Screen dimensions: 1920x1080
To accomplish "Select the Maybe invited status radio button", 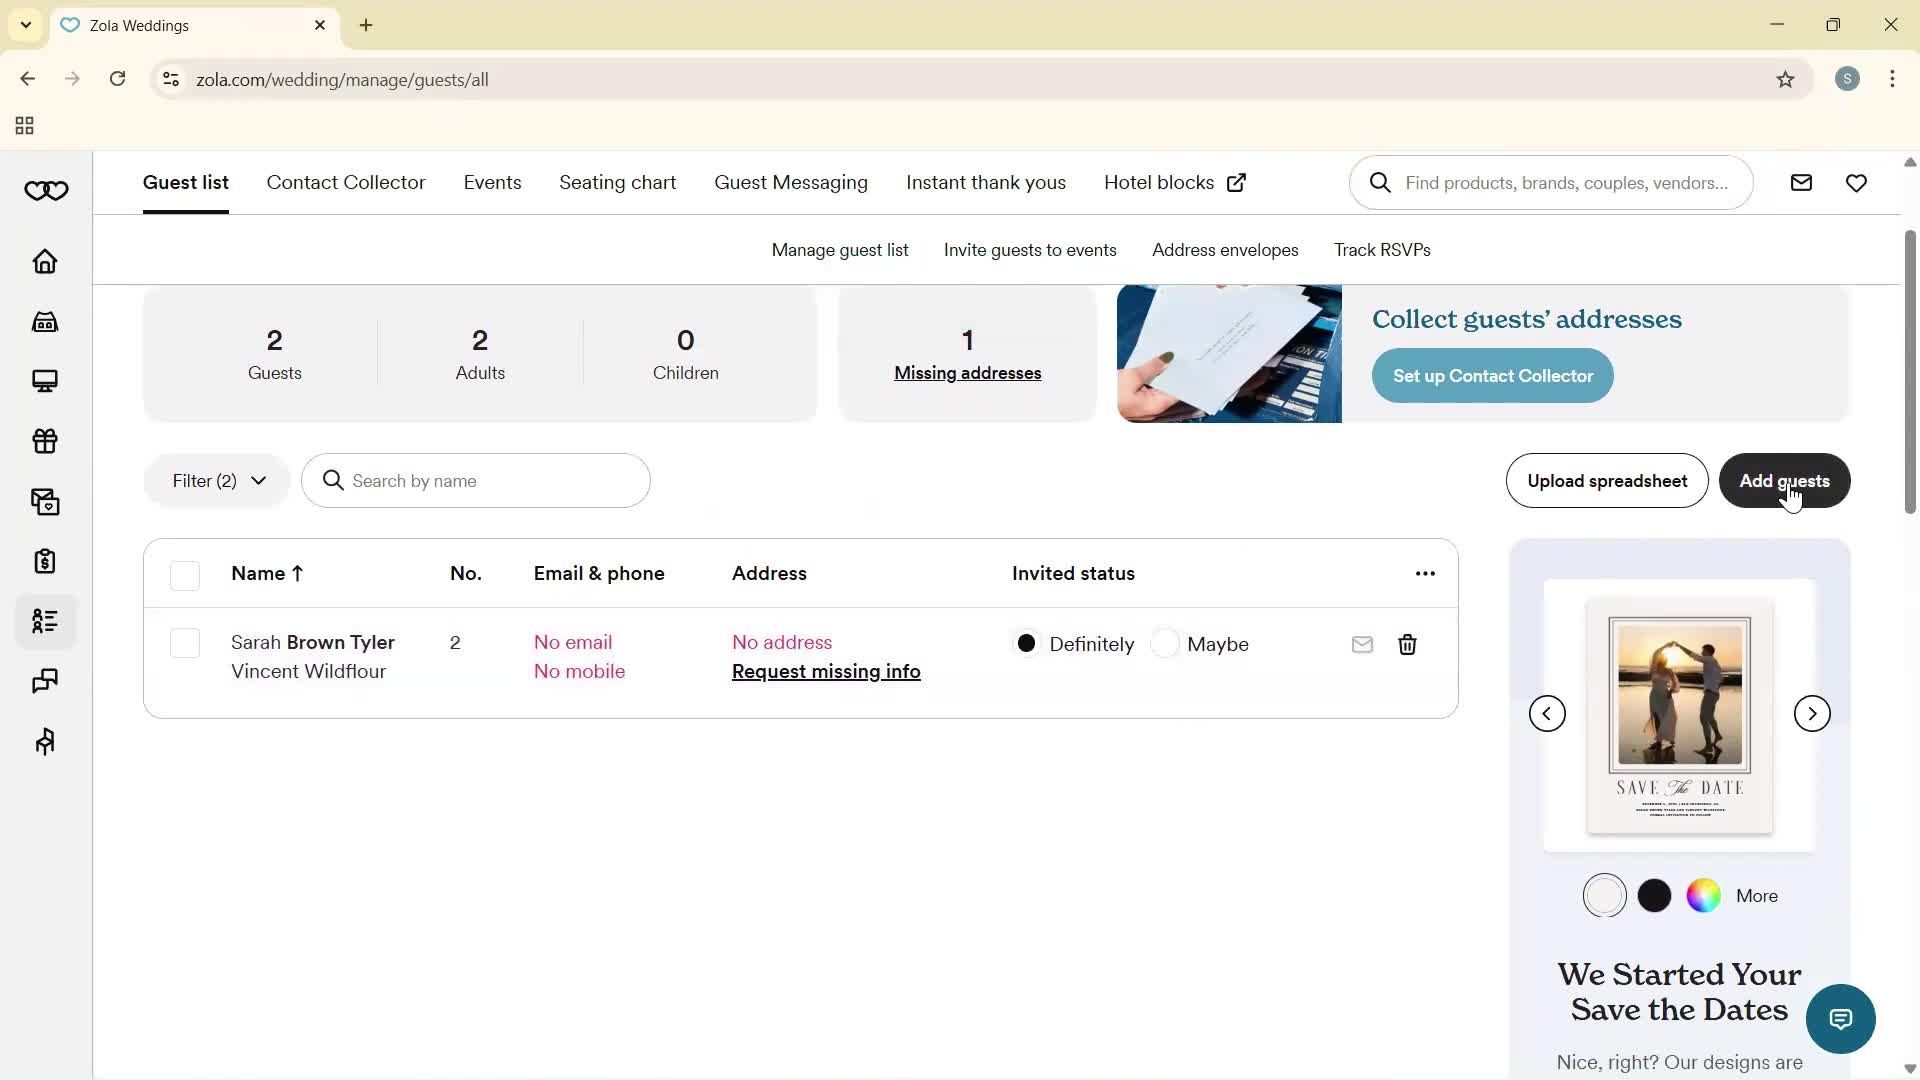I will [1165, 643].
